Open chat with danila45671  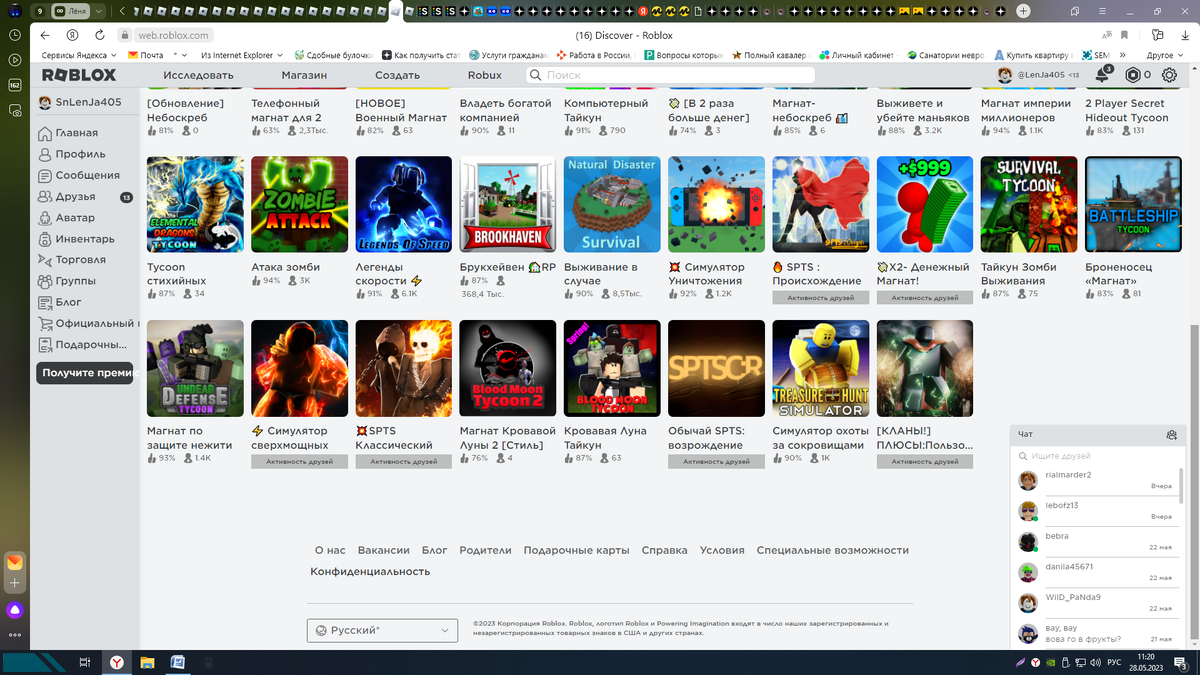1095,572
